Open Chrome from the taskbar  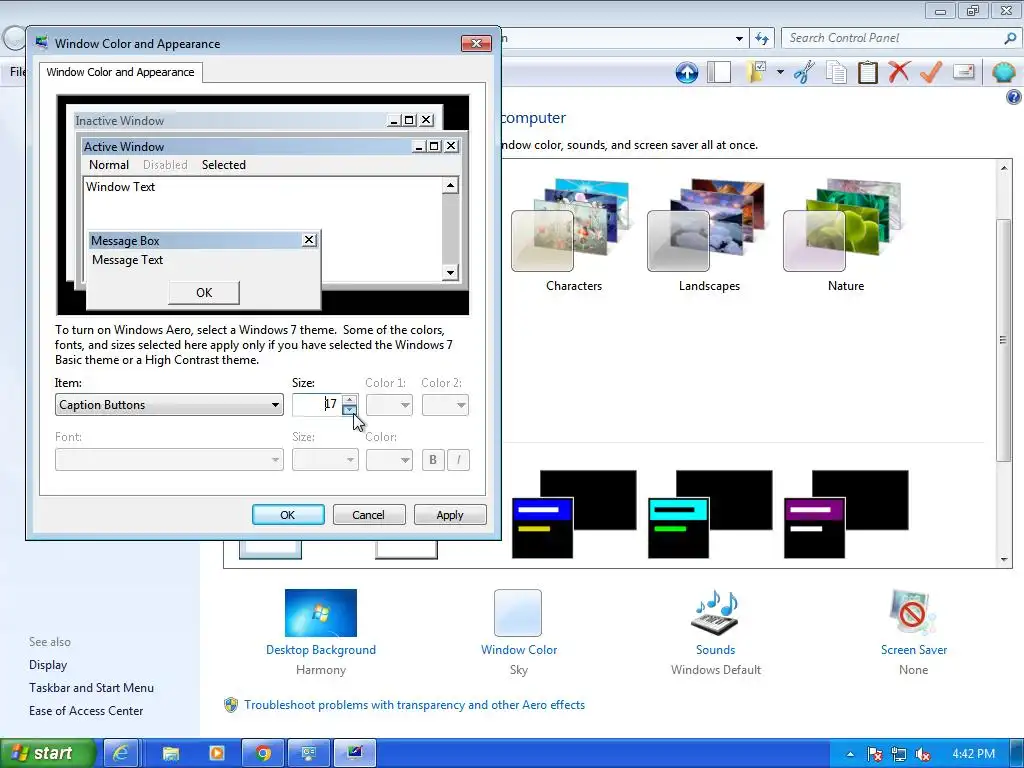tap(263, 753)
